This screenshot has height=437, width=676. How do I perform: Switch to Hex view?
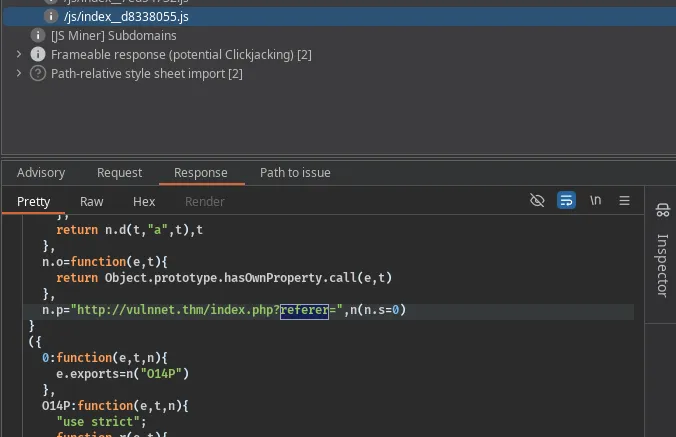144,201
